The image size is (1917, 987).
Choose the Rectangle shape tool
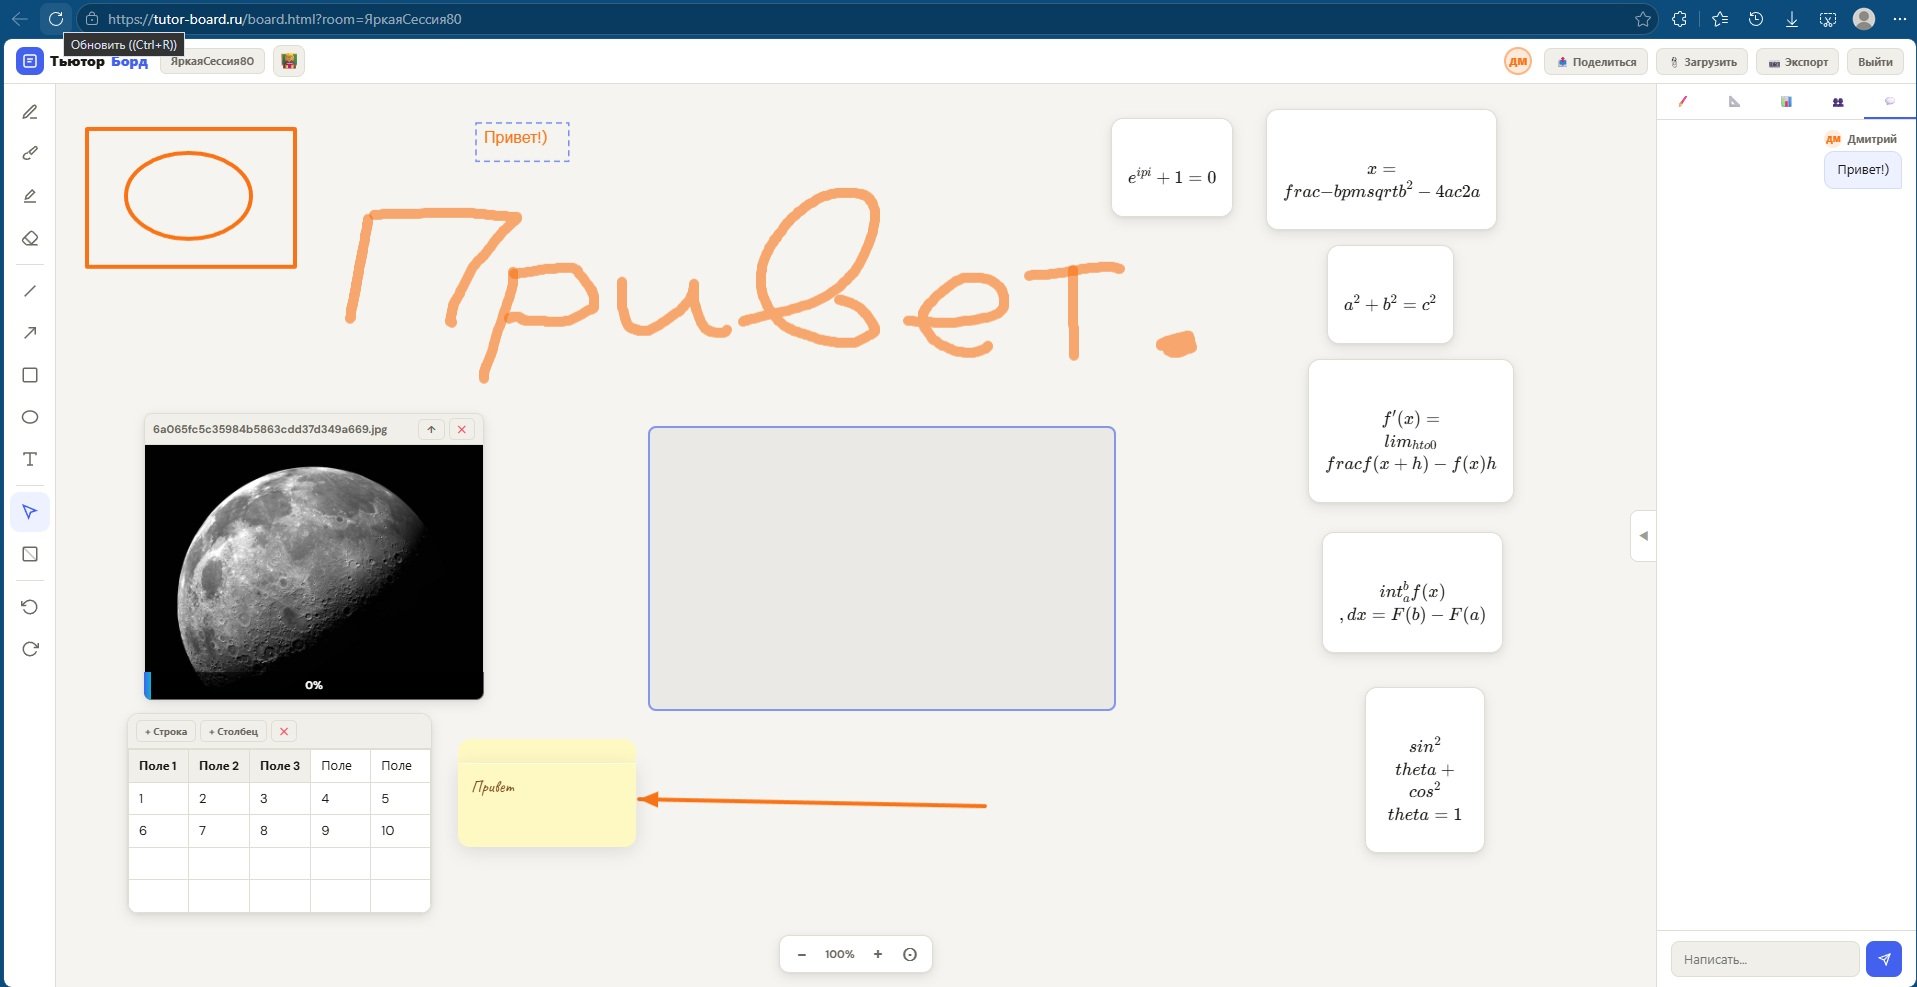coord(30,375)
